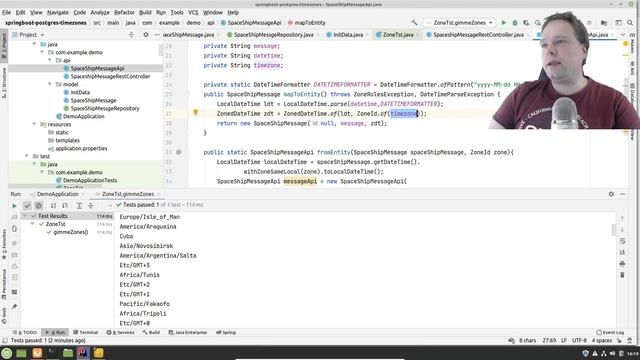Click locate opened file icon in Project panel

pos(131,35)
